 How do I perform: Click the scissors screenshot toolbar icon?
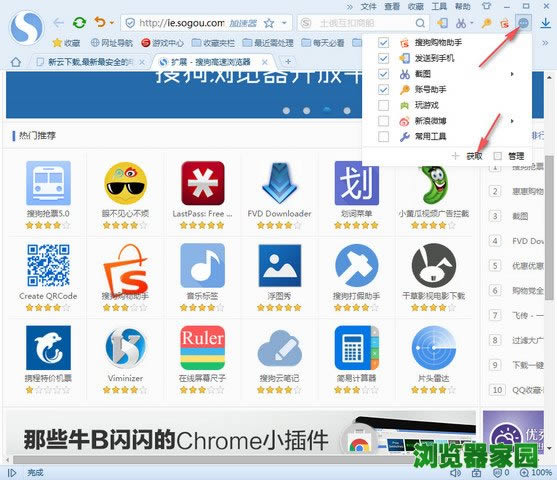tap(461, 23)
